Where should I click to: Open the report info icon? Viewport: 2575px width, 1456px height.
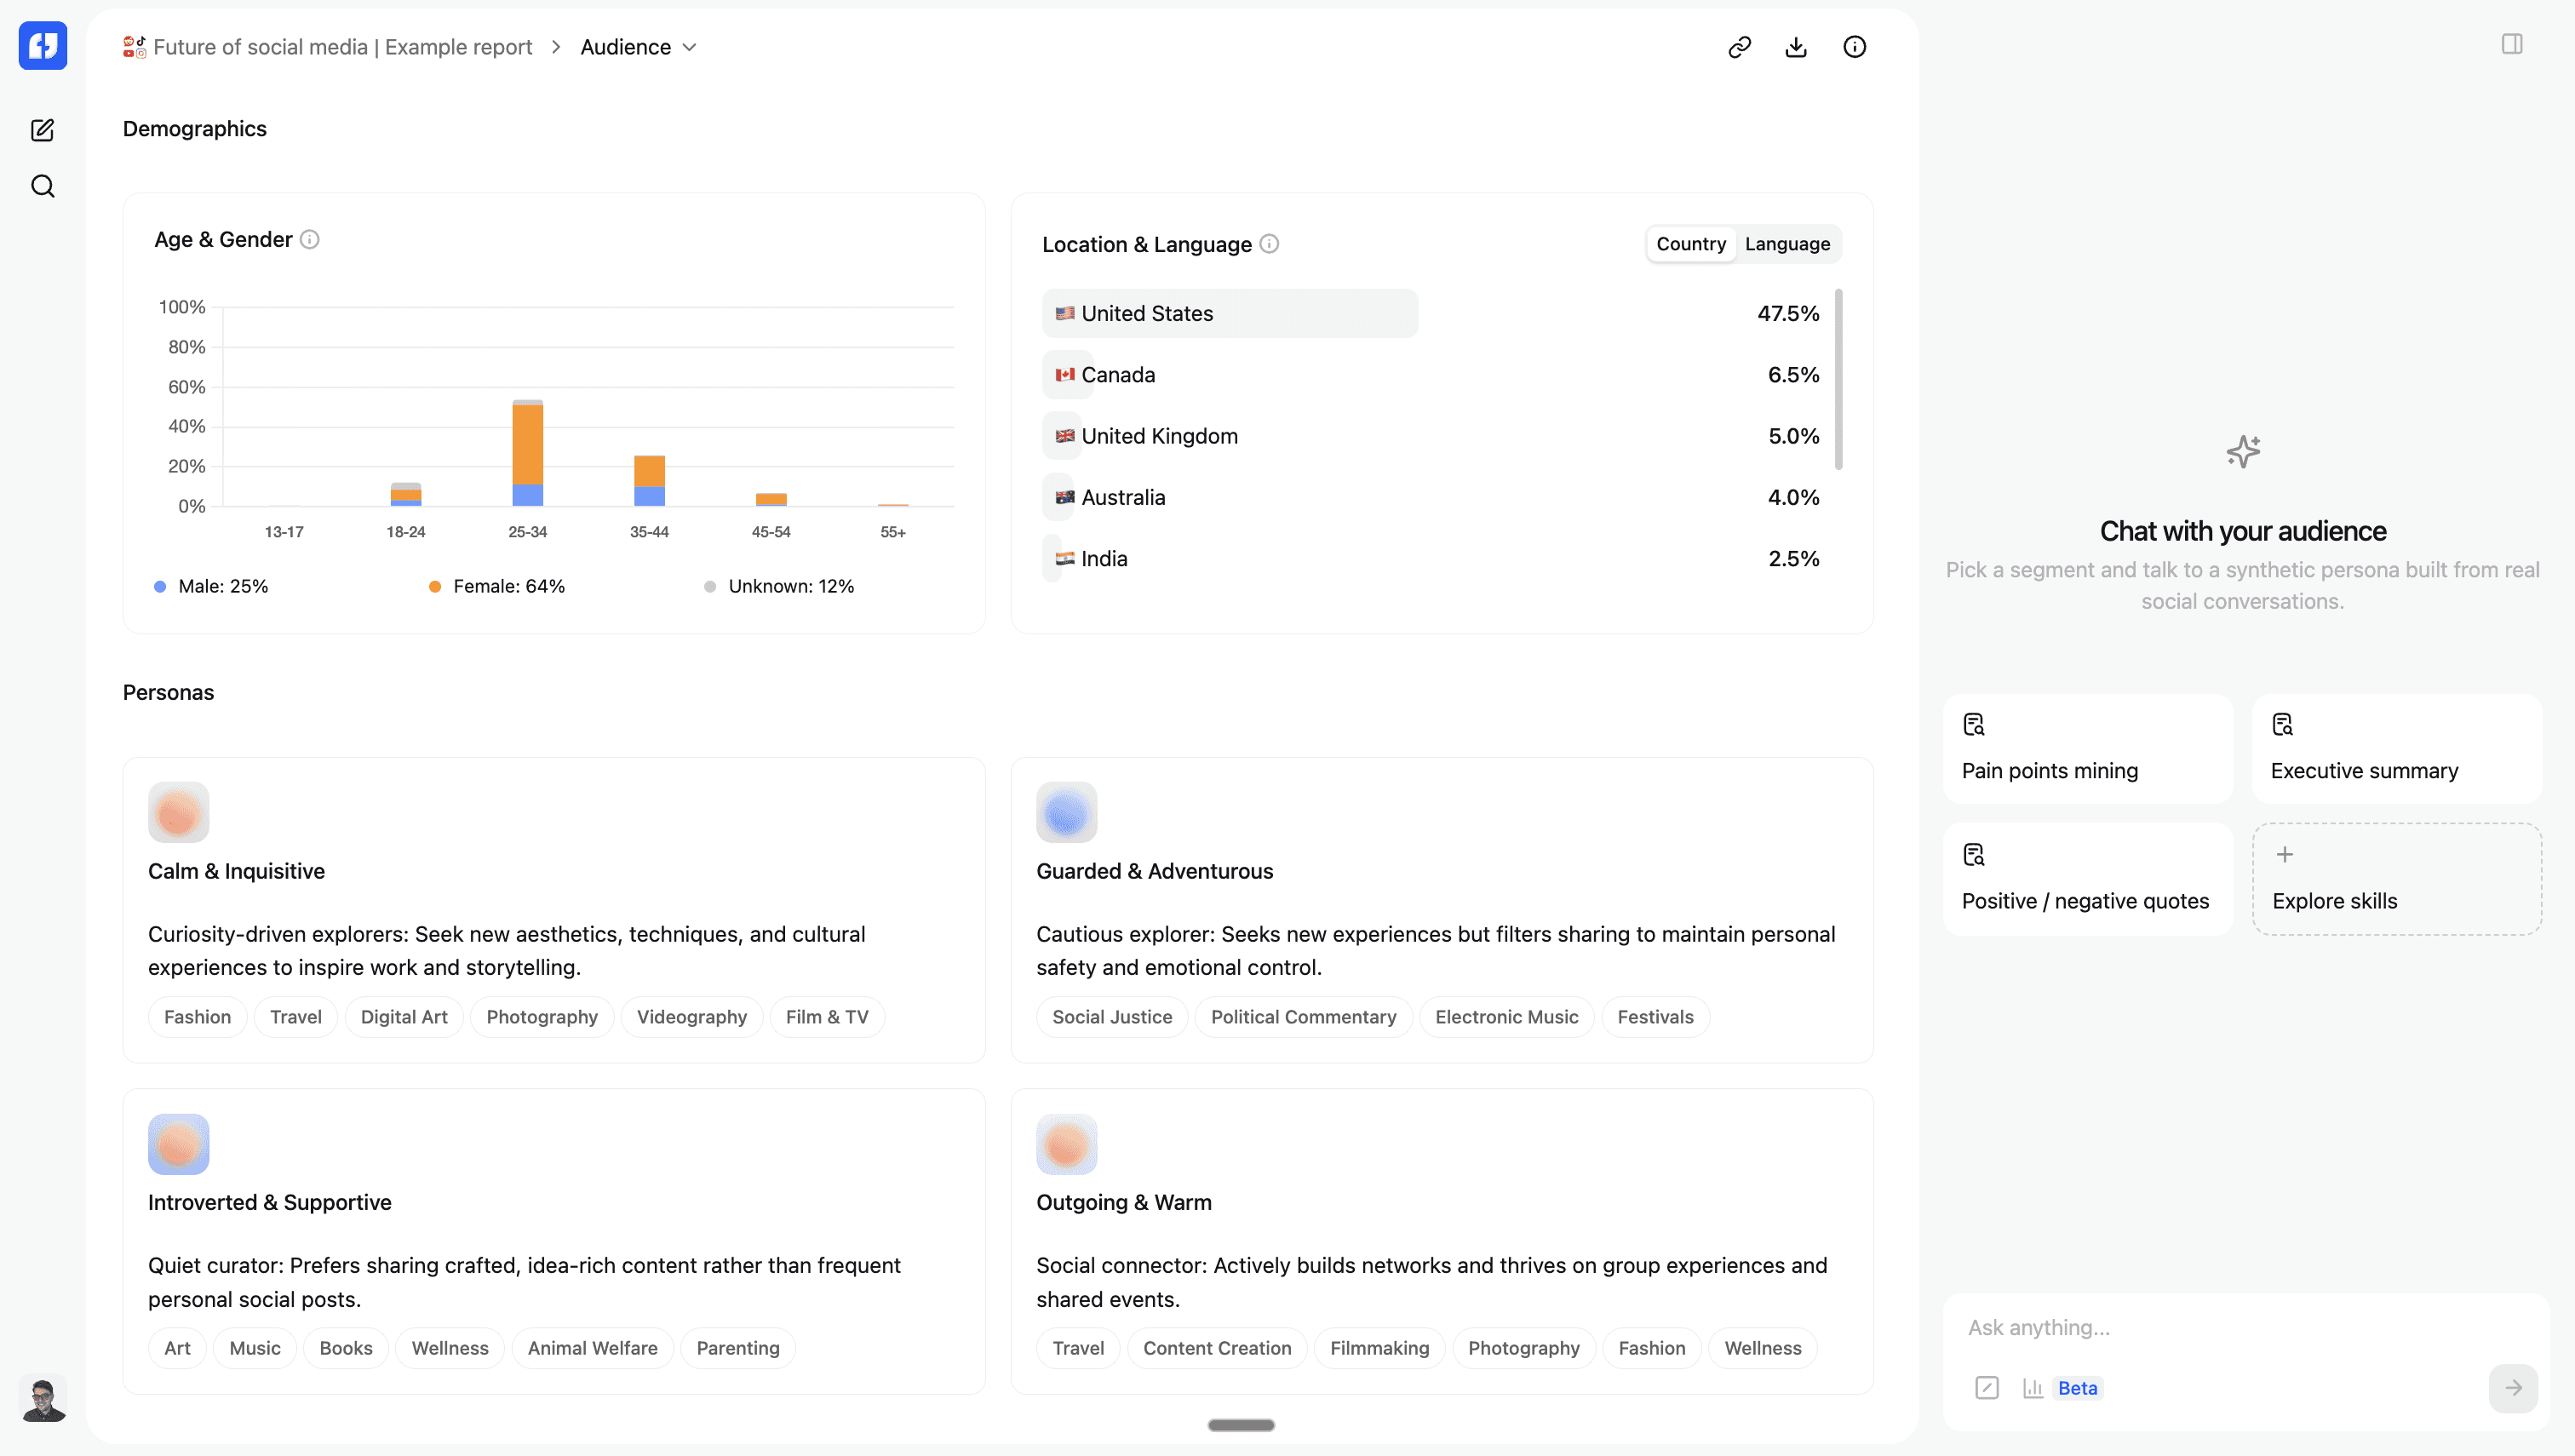(x=1854, y=47)
